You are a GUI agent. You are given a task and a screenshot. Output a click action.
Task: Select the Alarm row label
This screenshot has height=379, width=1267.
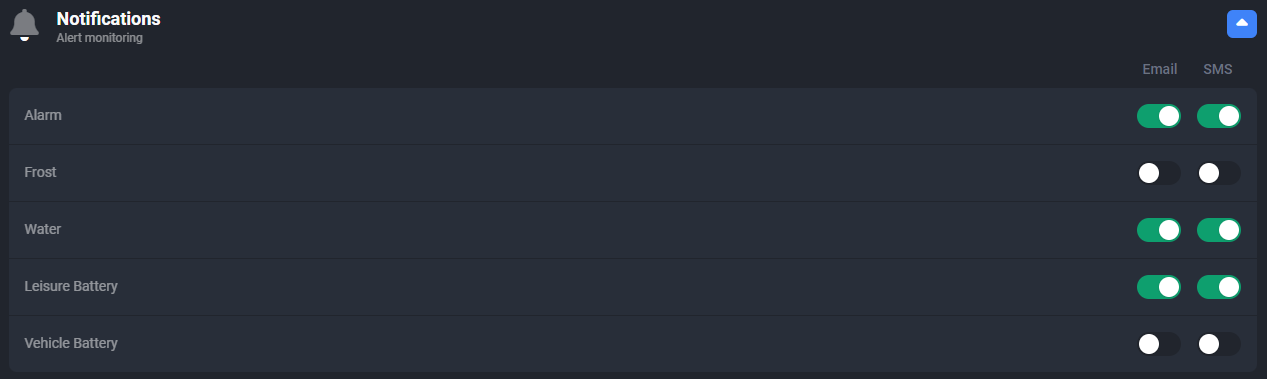[x=43, y=115]
